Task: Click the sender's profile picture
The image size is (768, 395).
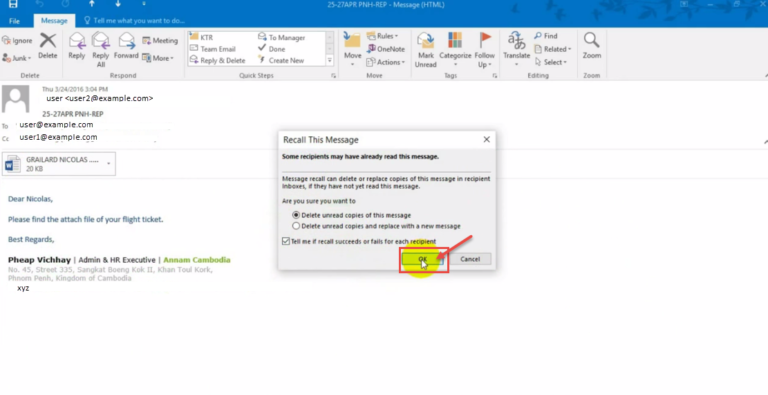Action: pos(16,99)
